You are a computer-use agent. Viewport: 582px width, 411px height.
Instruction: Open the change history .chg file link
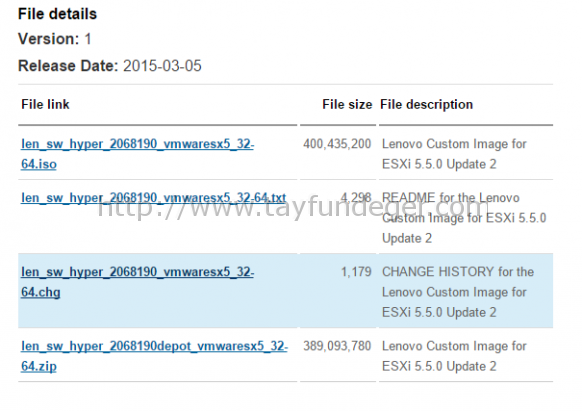tap(137, 282)
